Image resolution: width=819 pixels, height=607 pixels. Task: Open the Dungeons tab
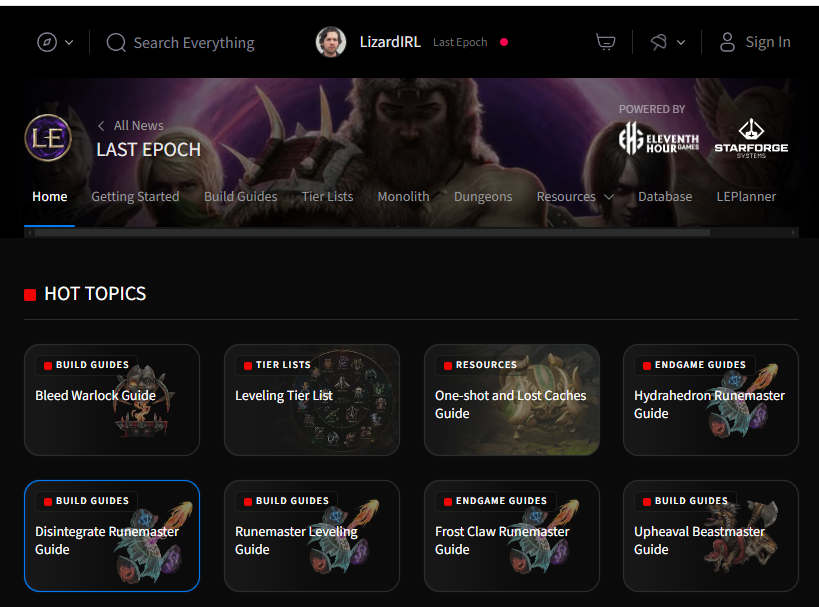tap(483, 196)
